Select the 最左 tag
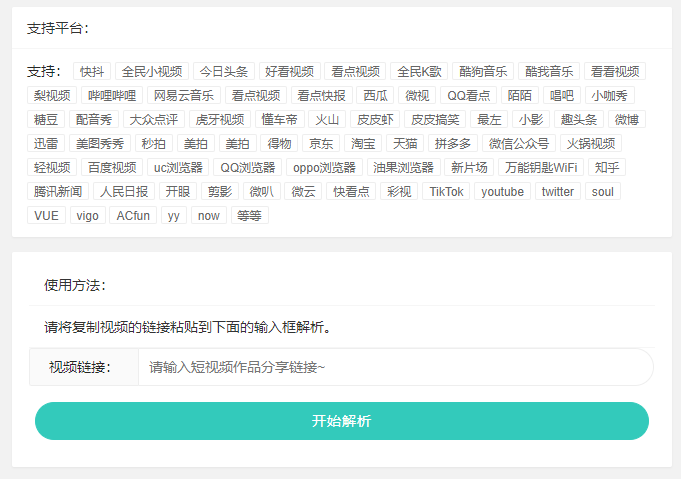Viewport: 681px width, 479px height. (489, 119)
